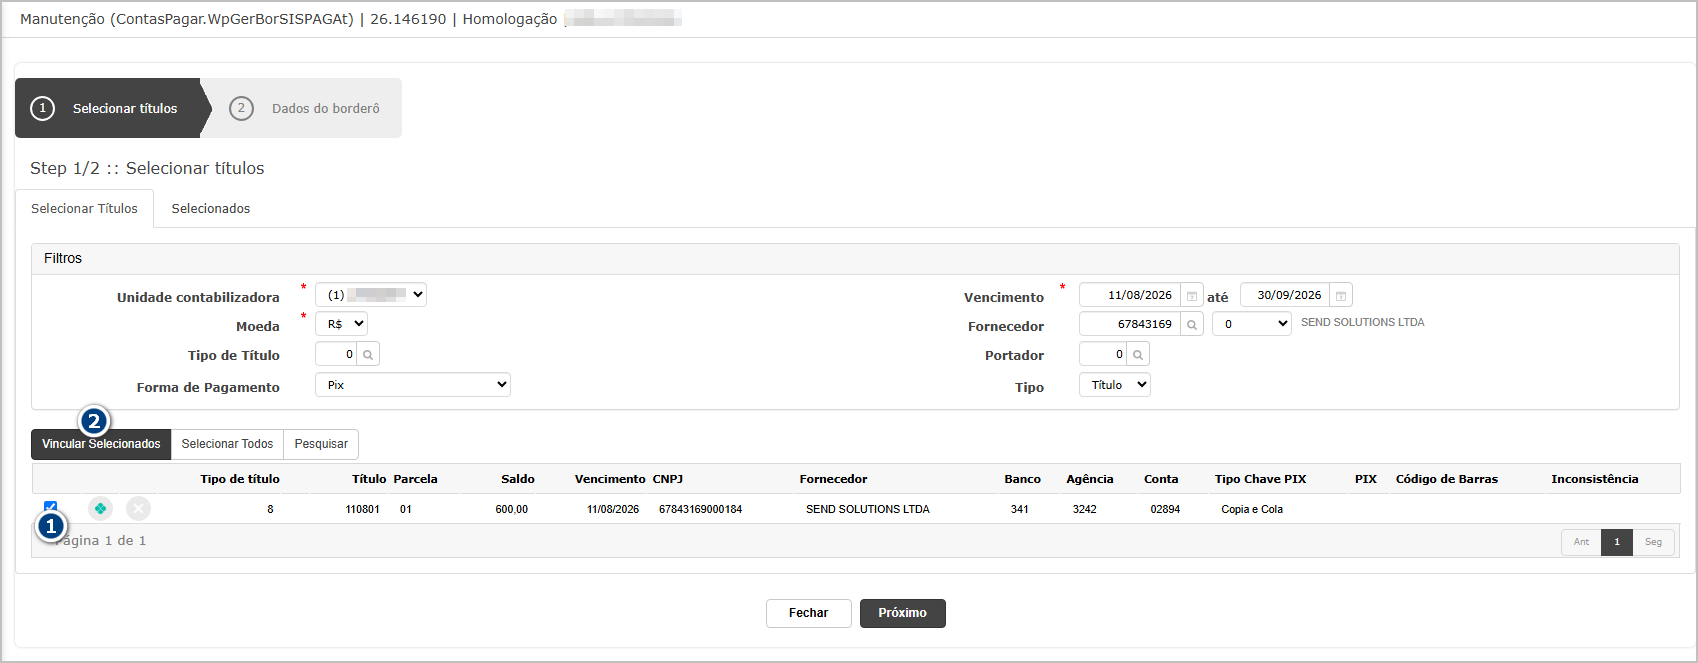Click Filtros panel header

(855, 259)
